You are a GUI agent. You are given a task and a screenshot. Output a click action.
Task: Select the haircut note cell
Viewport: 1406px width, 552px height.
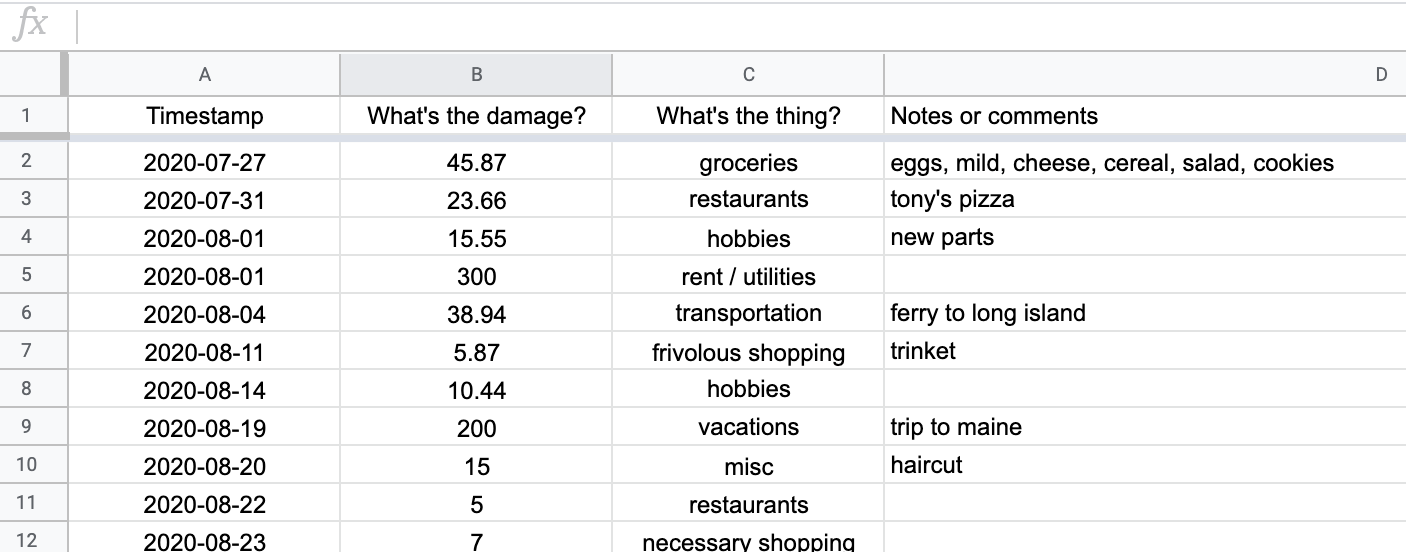click(x=1145, y=465)
